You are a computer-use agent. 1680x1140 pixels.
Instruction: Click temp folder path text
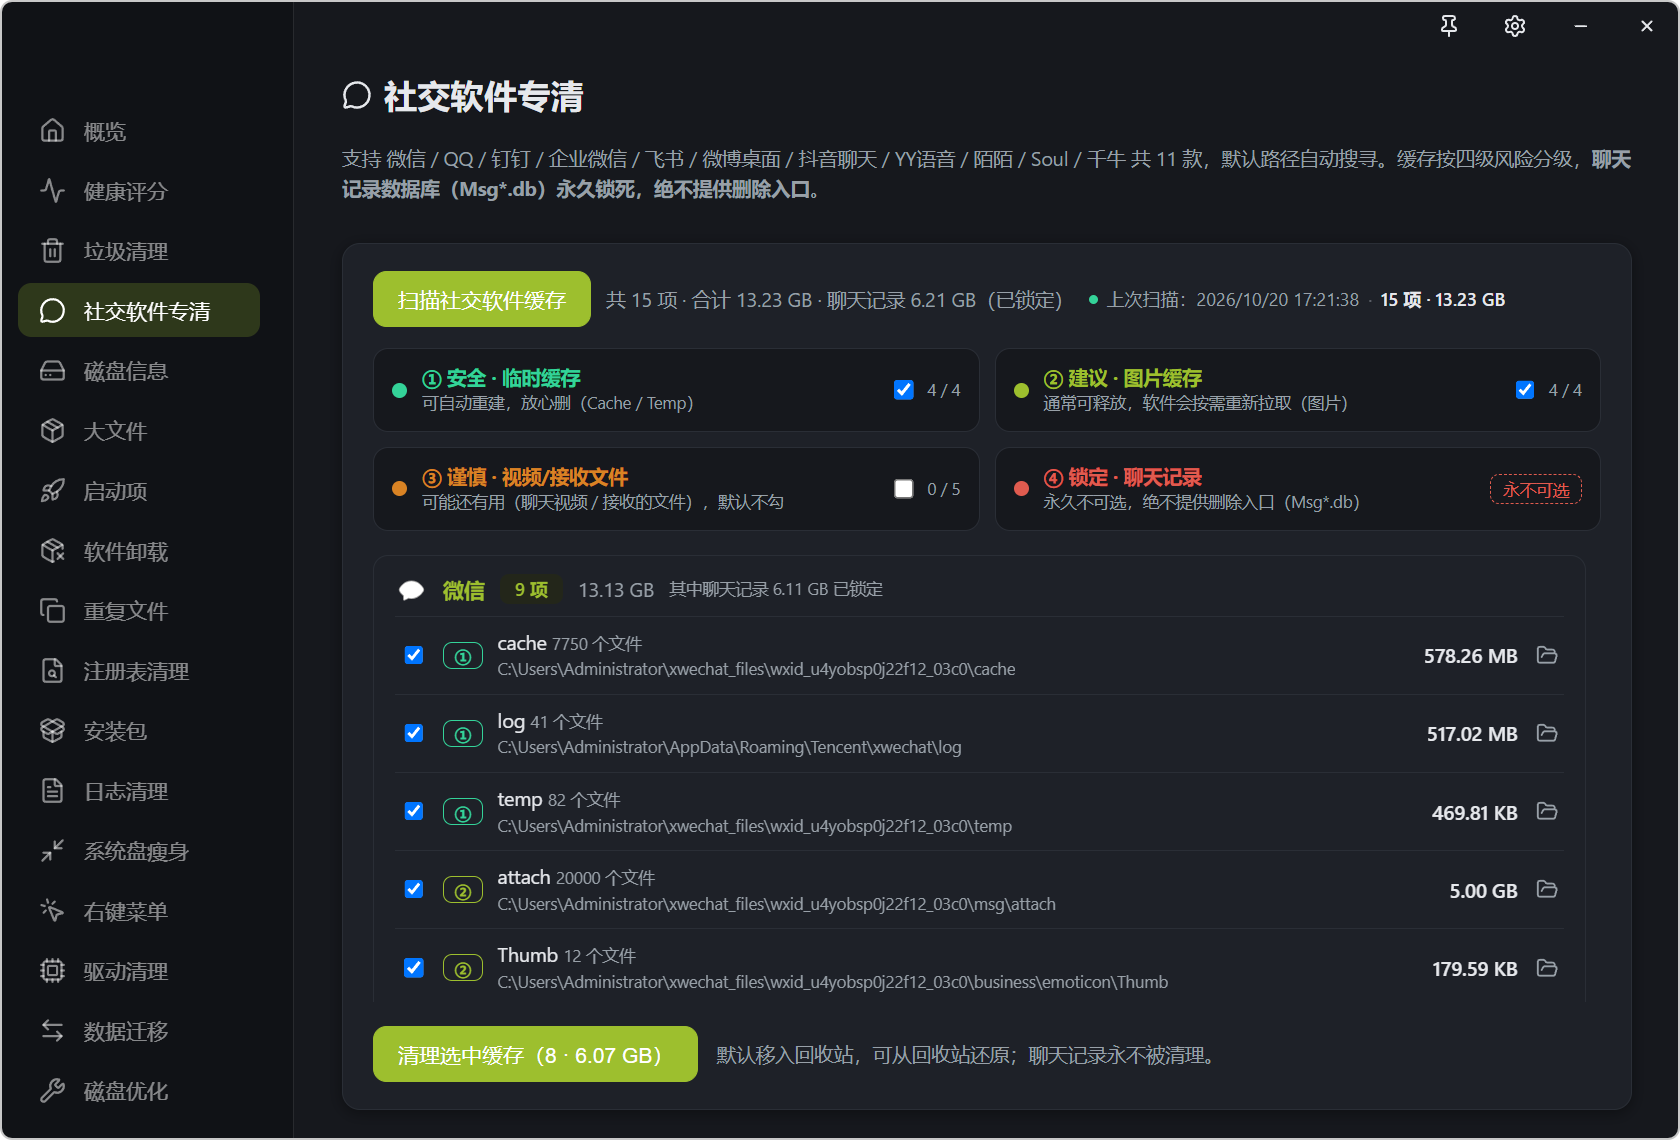[755, 826]
